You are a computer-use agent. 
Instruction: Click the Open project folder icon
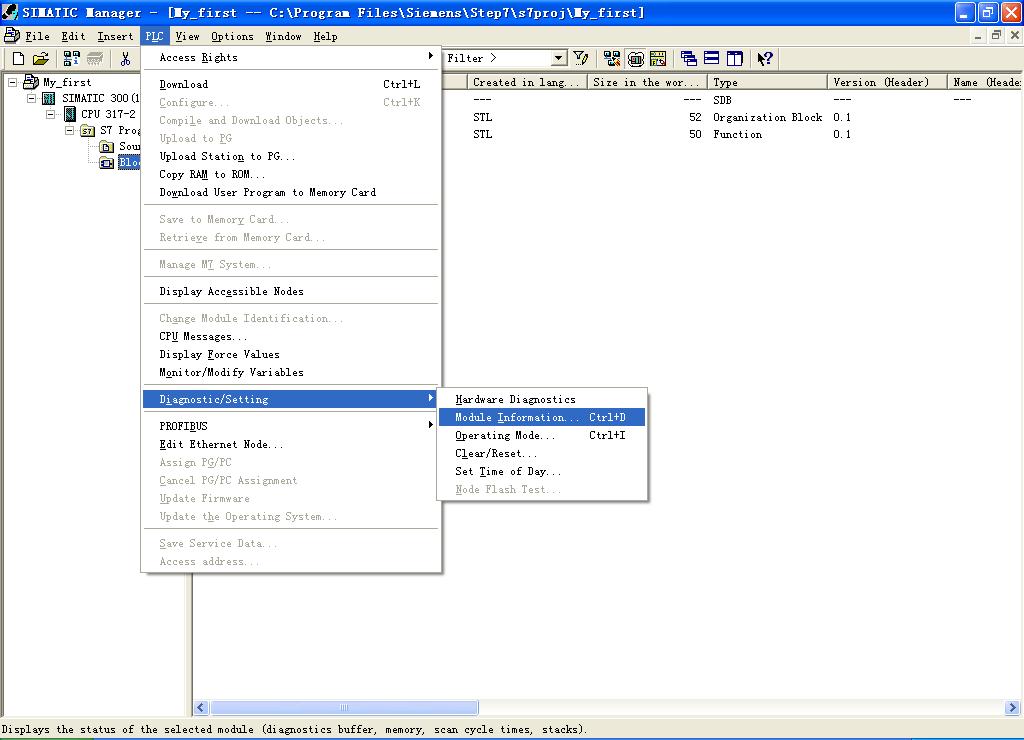[40, 59]
